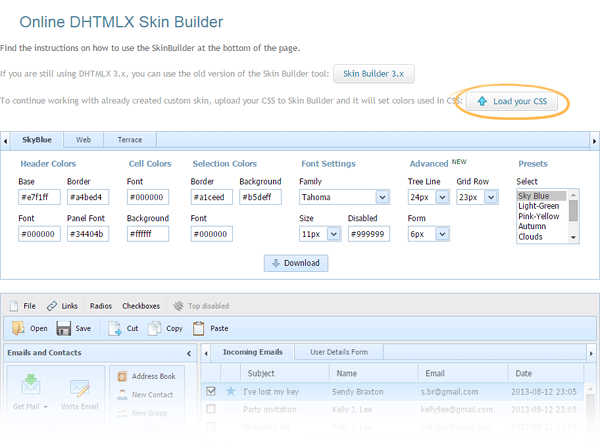Click the Load your CSS button
Image resolution: width=600 pixels, height=442 pixels.
(x=512, y=101)
